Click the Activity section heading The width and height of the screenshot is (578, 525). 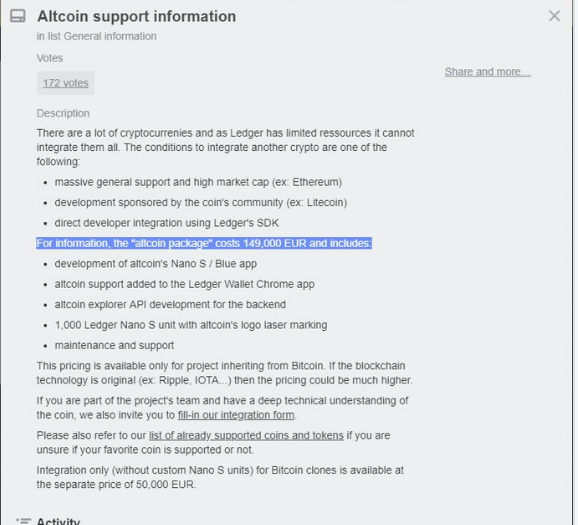58,521
